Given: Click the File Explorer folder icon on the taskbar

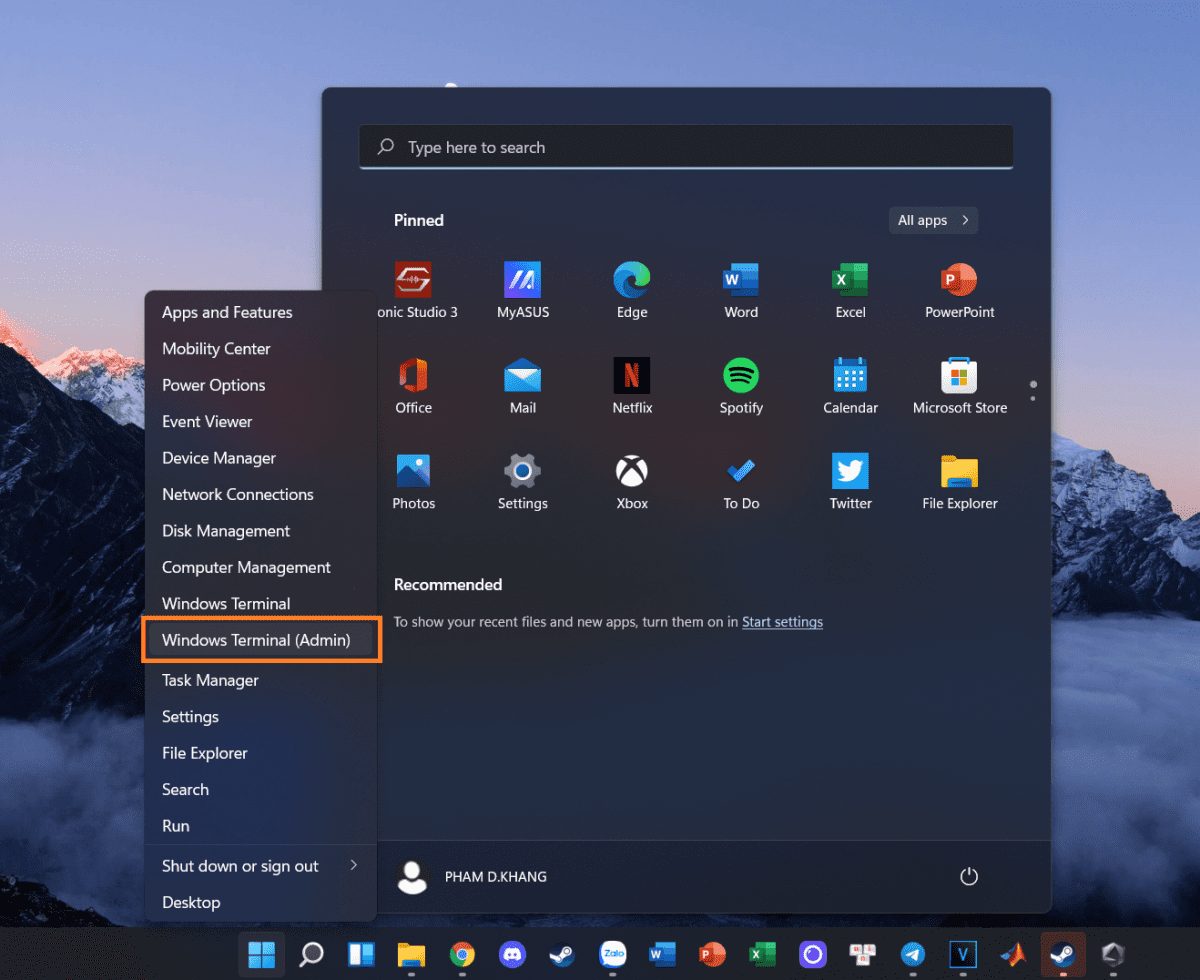Looking at the screenshot, I should pyautogui.click(x=411, y=955).
